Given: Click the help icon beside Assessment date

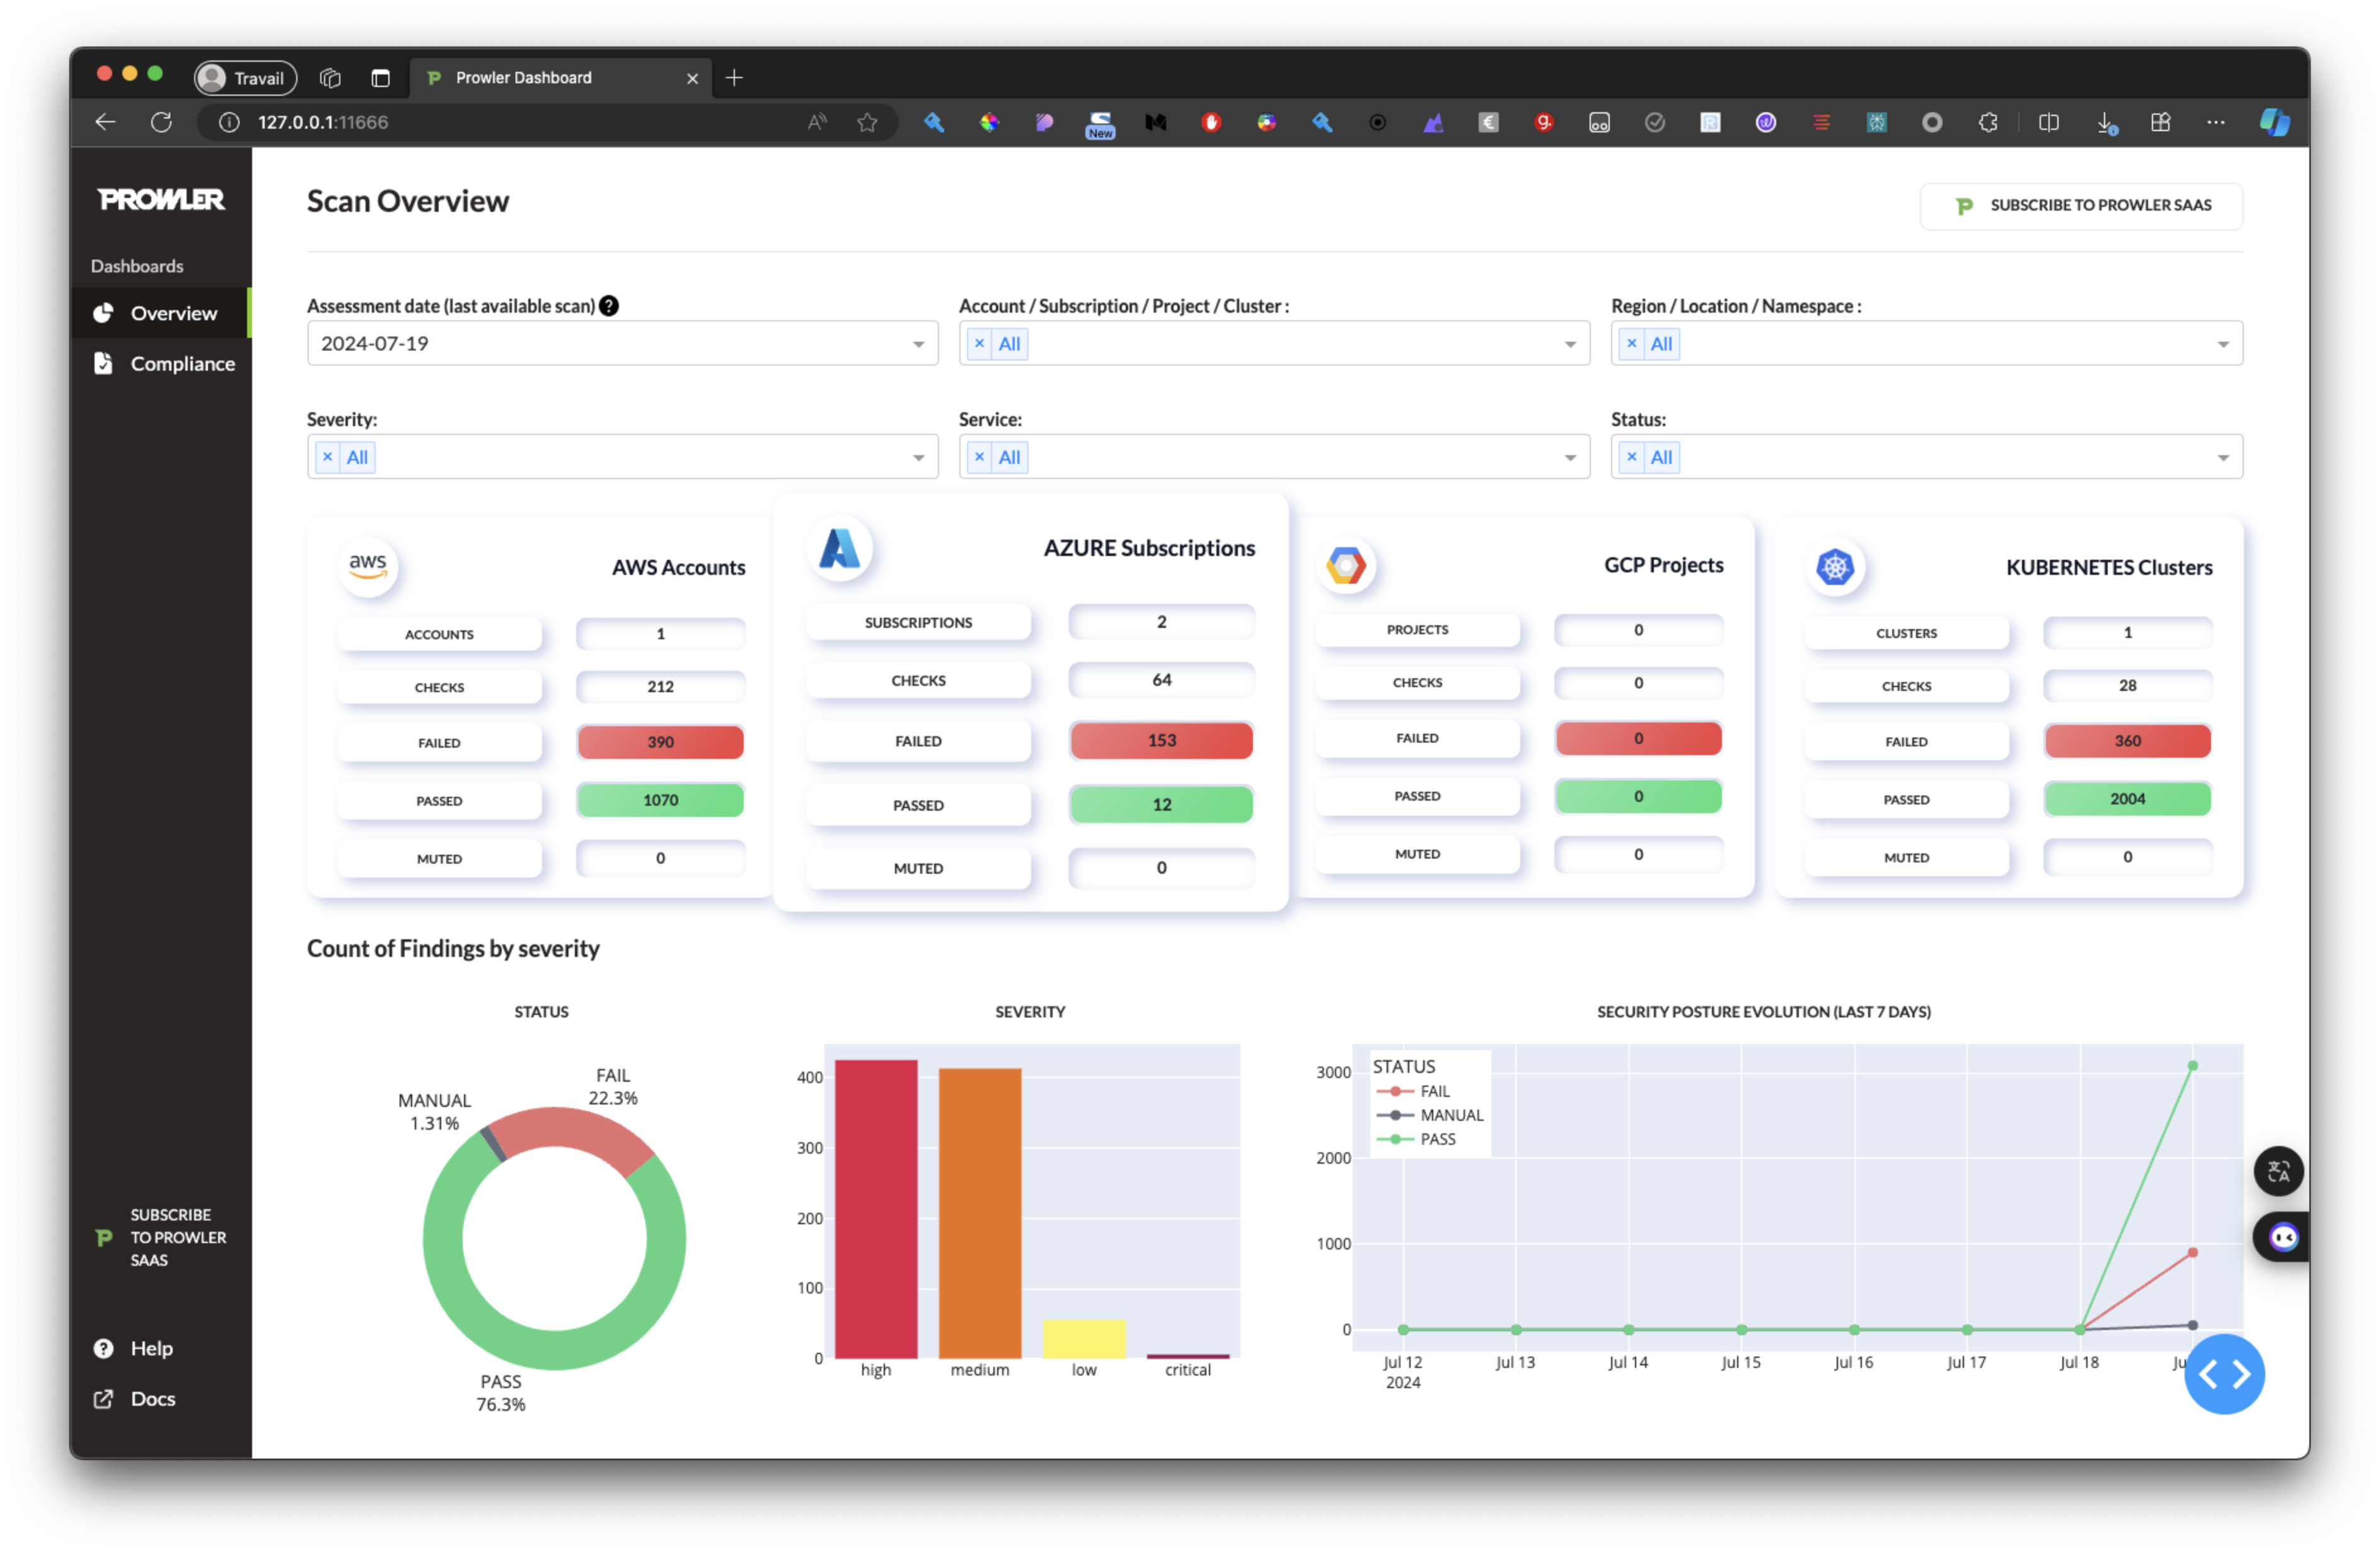Looking at the screenshot, I should [x=608, y=306].
